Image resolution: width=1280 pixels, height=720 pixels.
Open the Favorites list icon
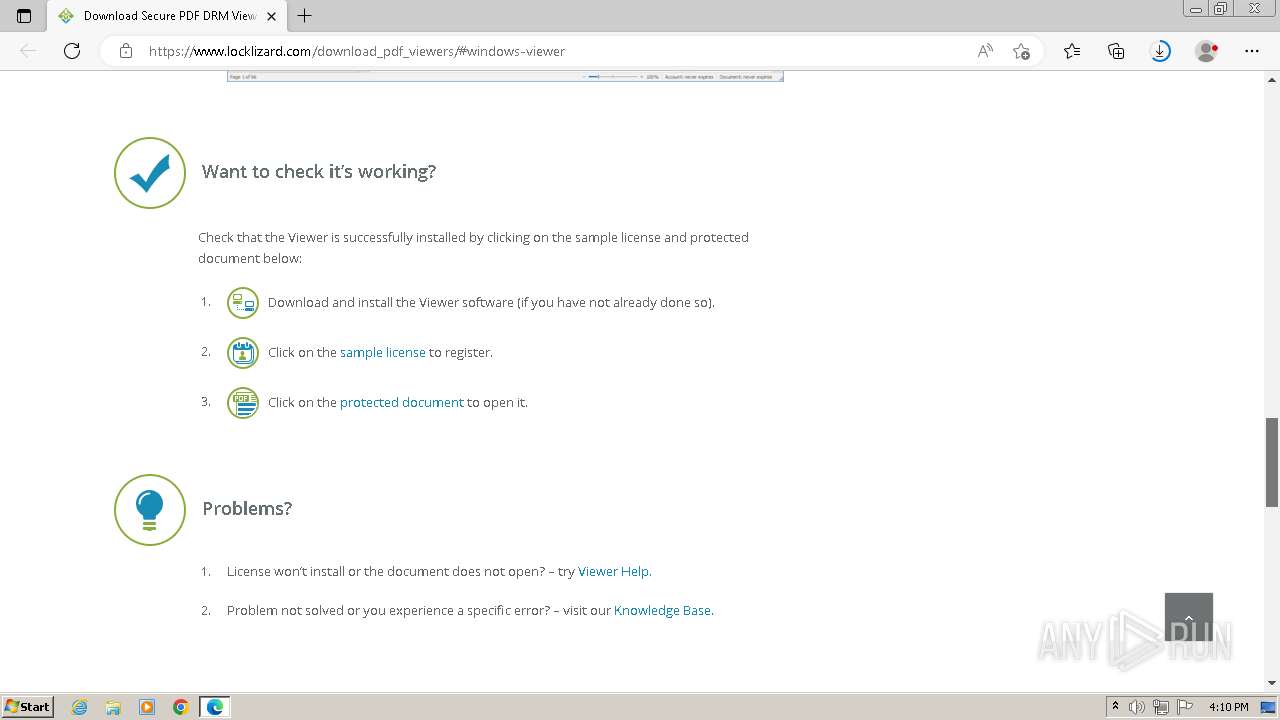(1072, 51)
